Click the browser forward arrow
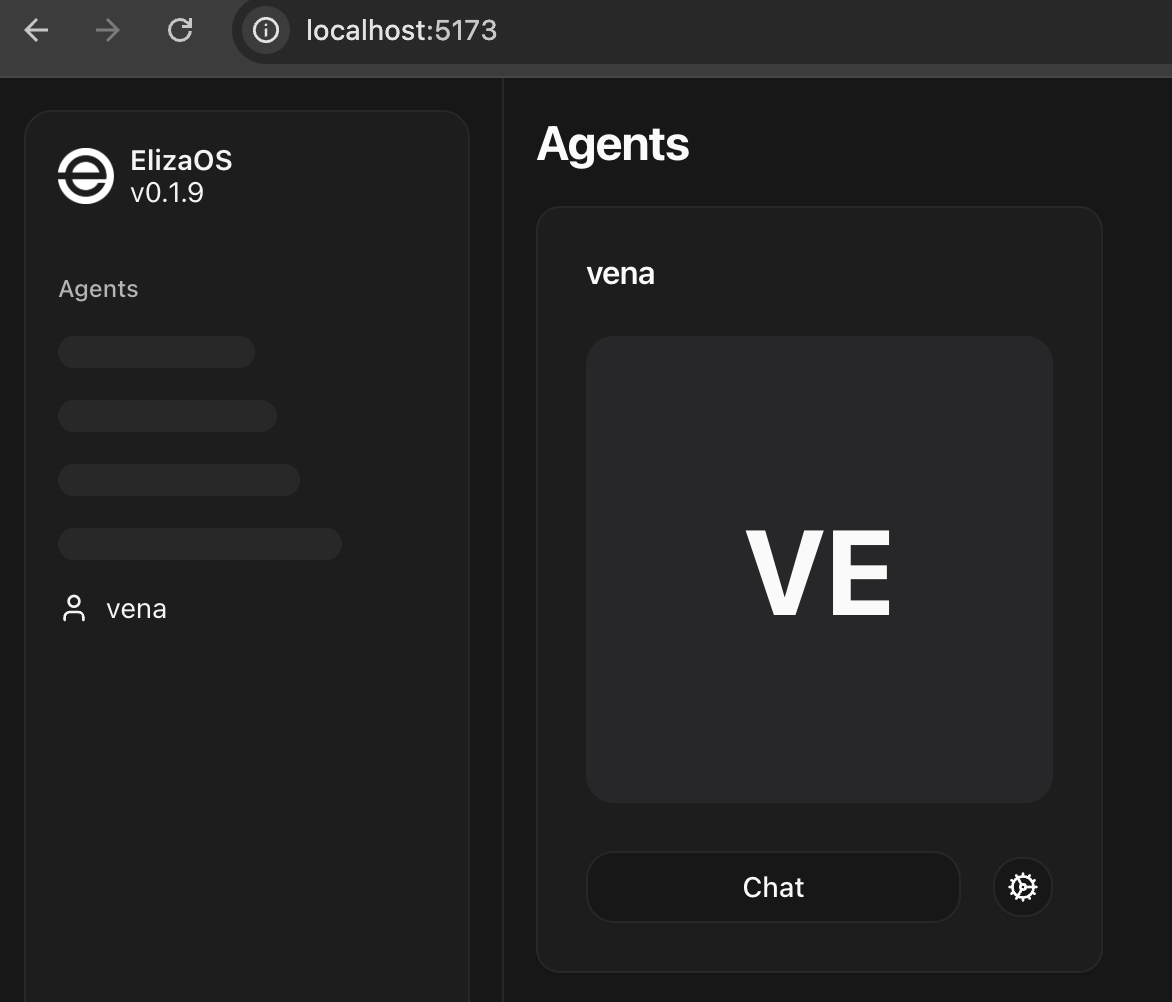This screenshot has height=1002, width=1172. pos(108,31)
